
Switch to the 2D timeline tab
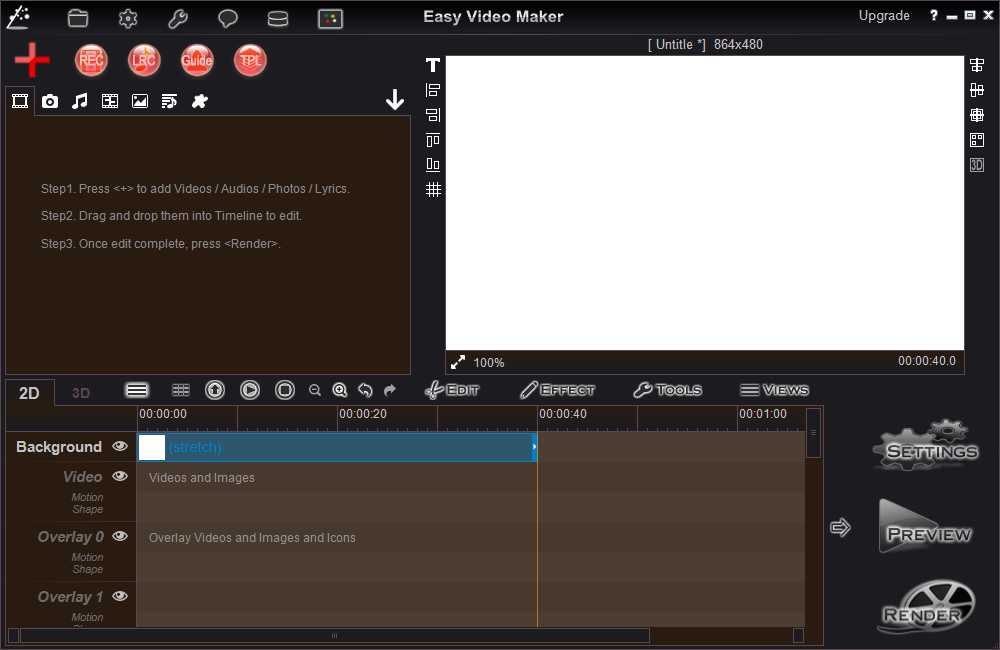click(29, 393)
